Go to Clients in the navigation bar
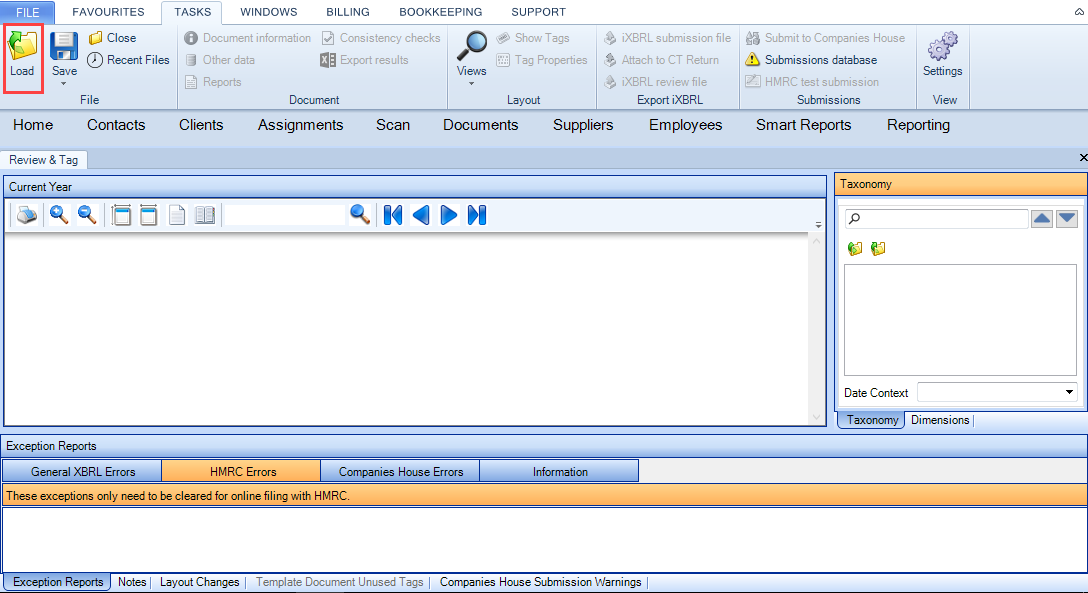The height and width of the screenshot is (593, 1088). pos(201,125)
